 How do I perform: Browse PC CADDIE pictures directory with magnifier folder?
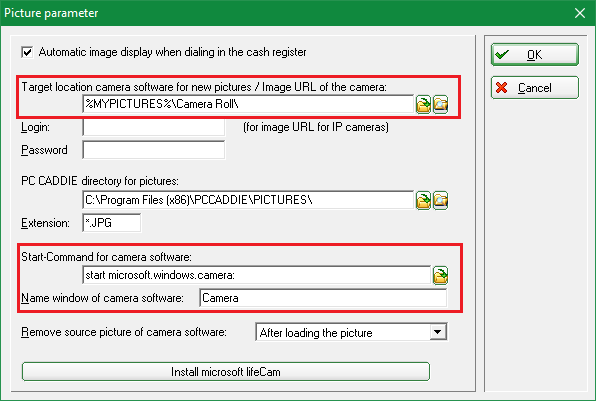click(440, 200)
